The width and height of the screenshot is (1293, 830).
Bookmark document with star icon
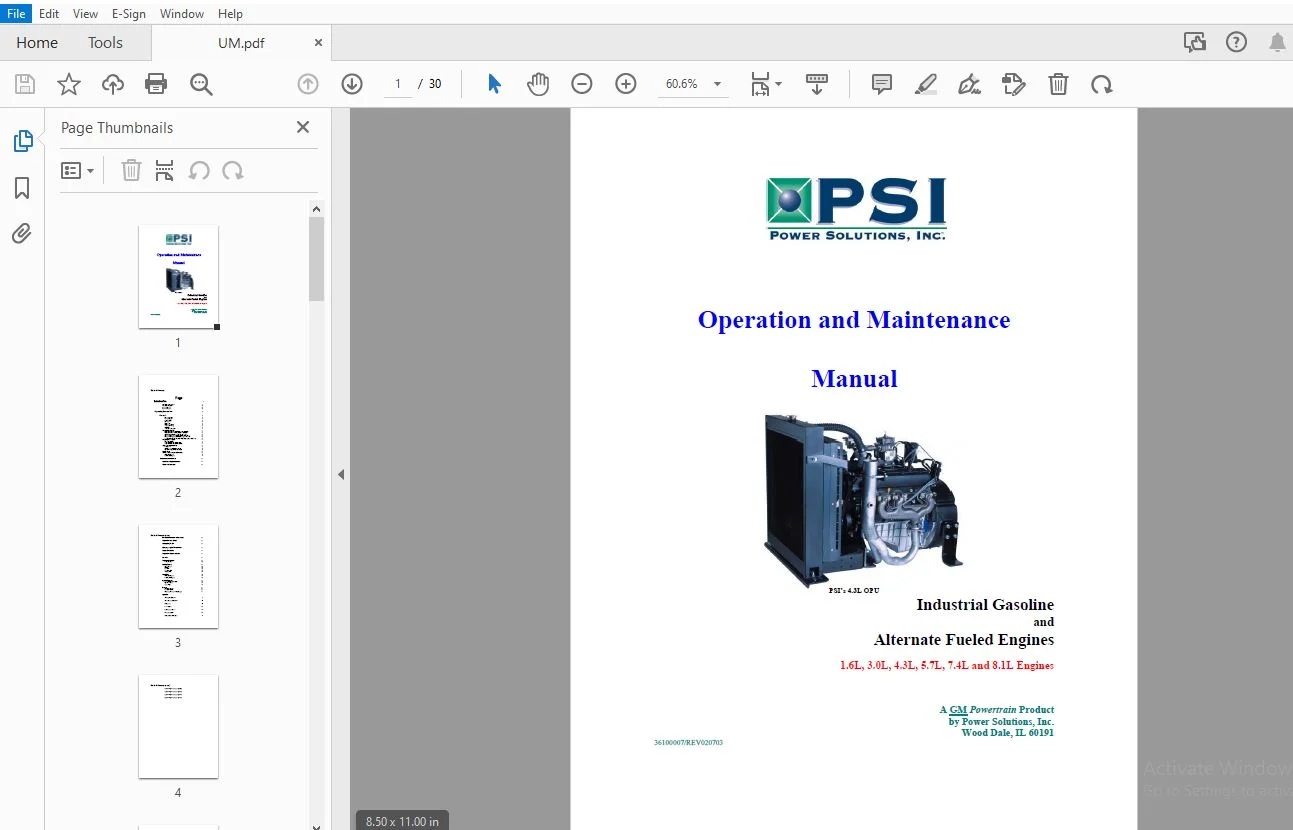point(68,84)
